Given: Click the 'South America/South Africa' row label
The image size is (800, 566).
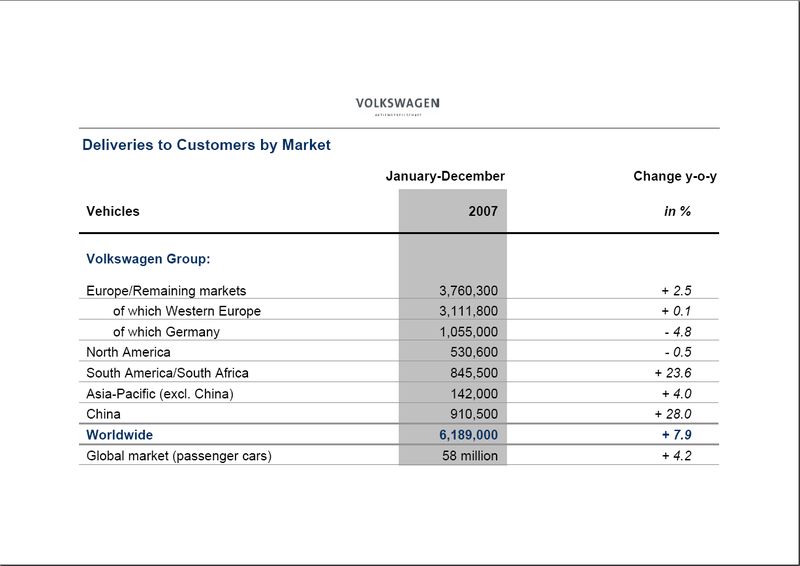Looking at the screenshot, I should coord(168,373).
